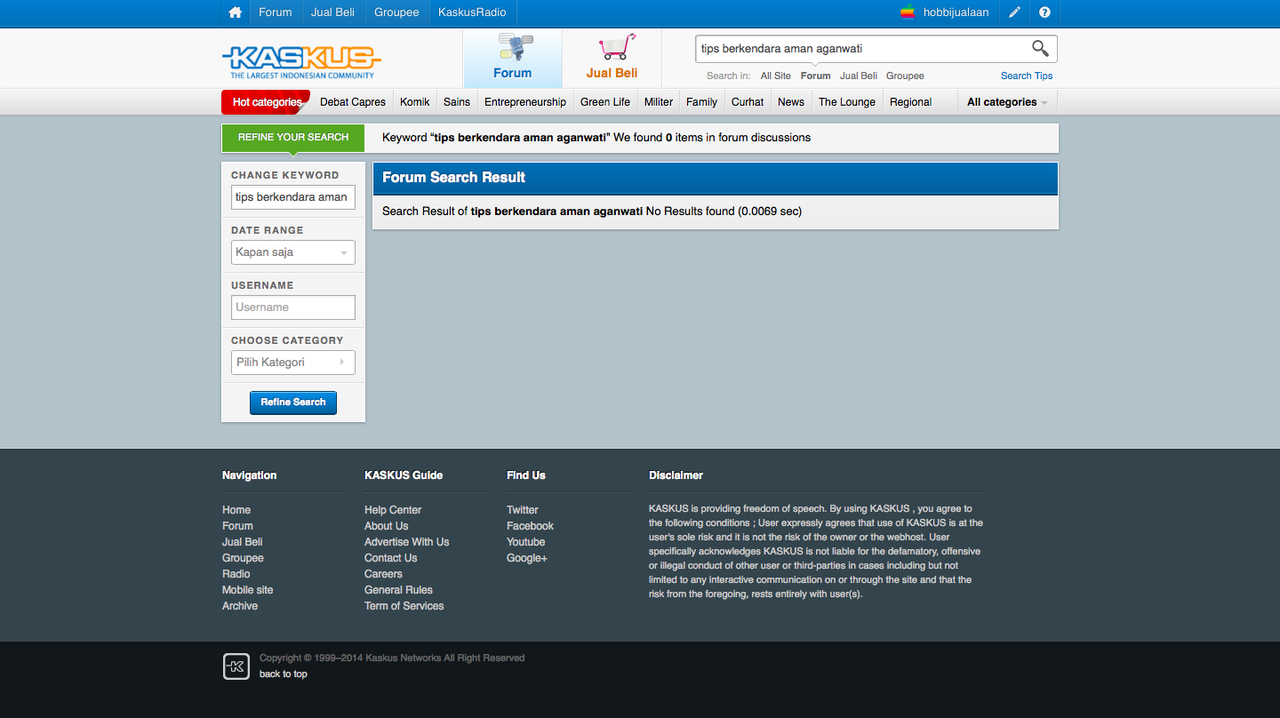Click the Refine Search button
1280x718 pixels.
point(293,402)
